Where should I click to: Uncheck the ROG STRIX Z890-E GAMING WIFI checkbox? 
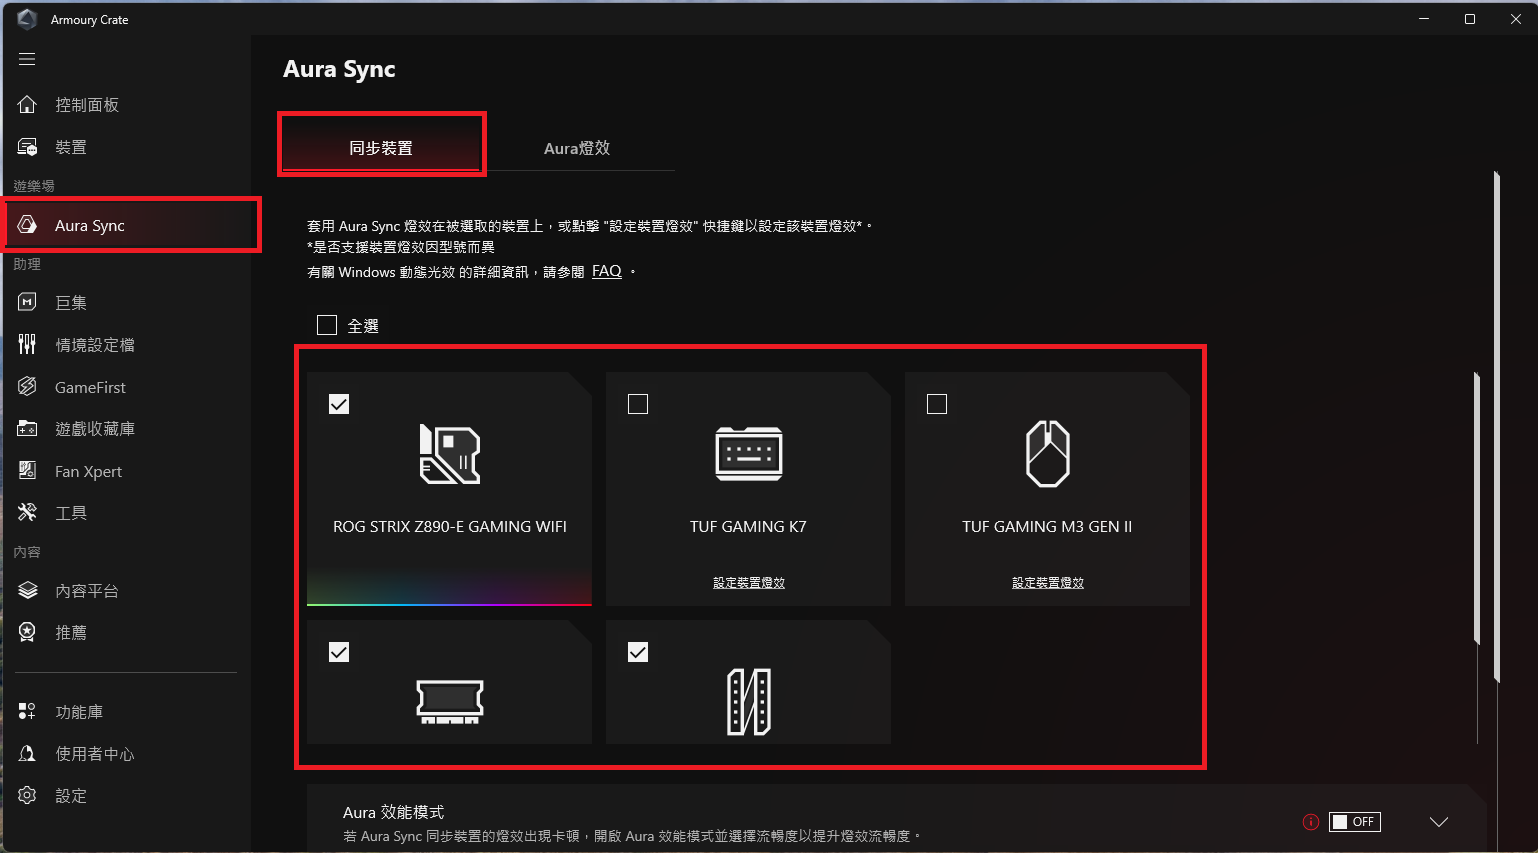click(339, 404)
